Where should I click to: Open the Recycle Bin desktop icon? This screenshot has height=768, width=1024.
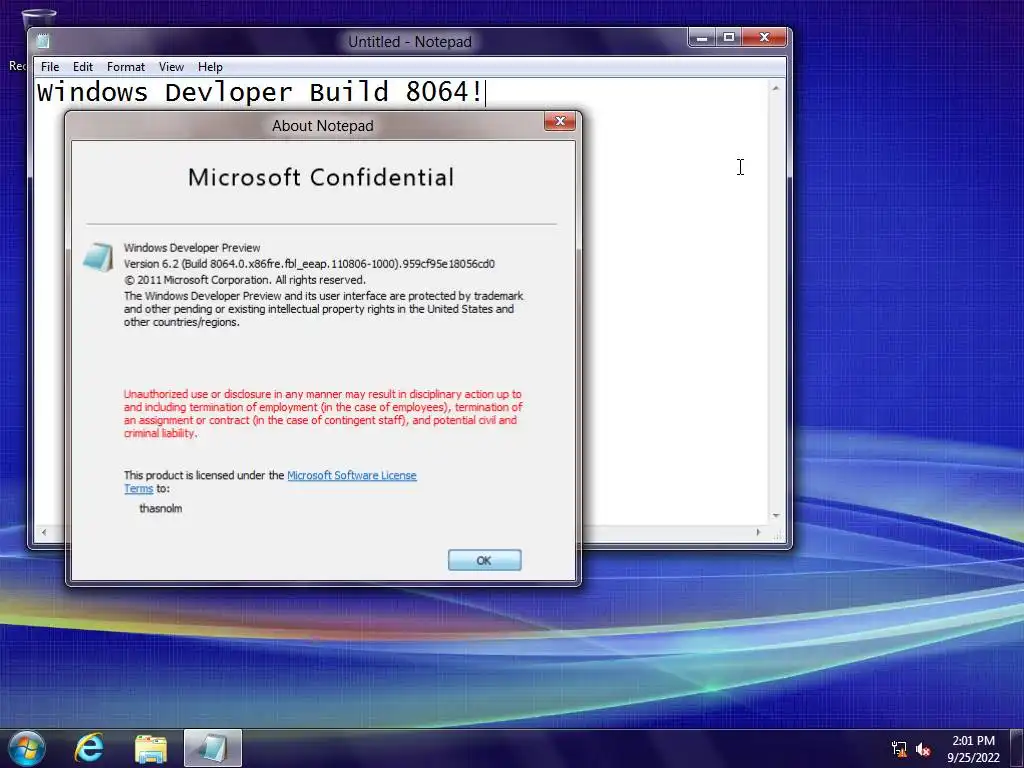[x=37, y=18]
